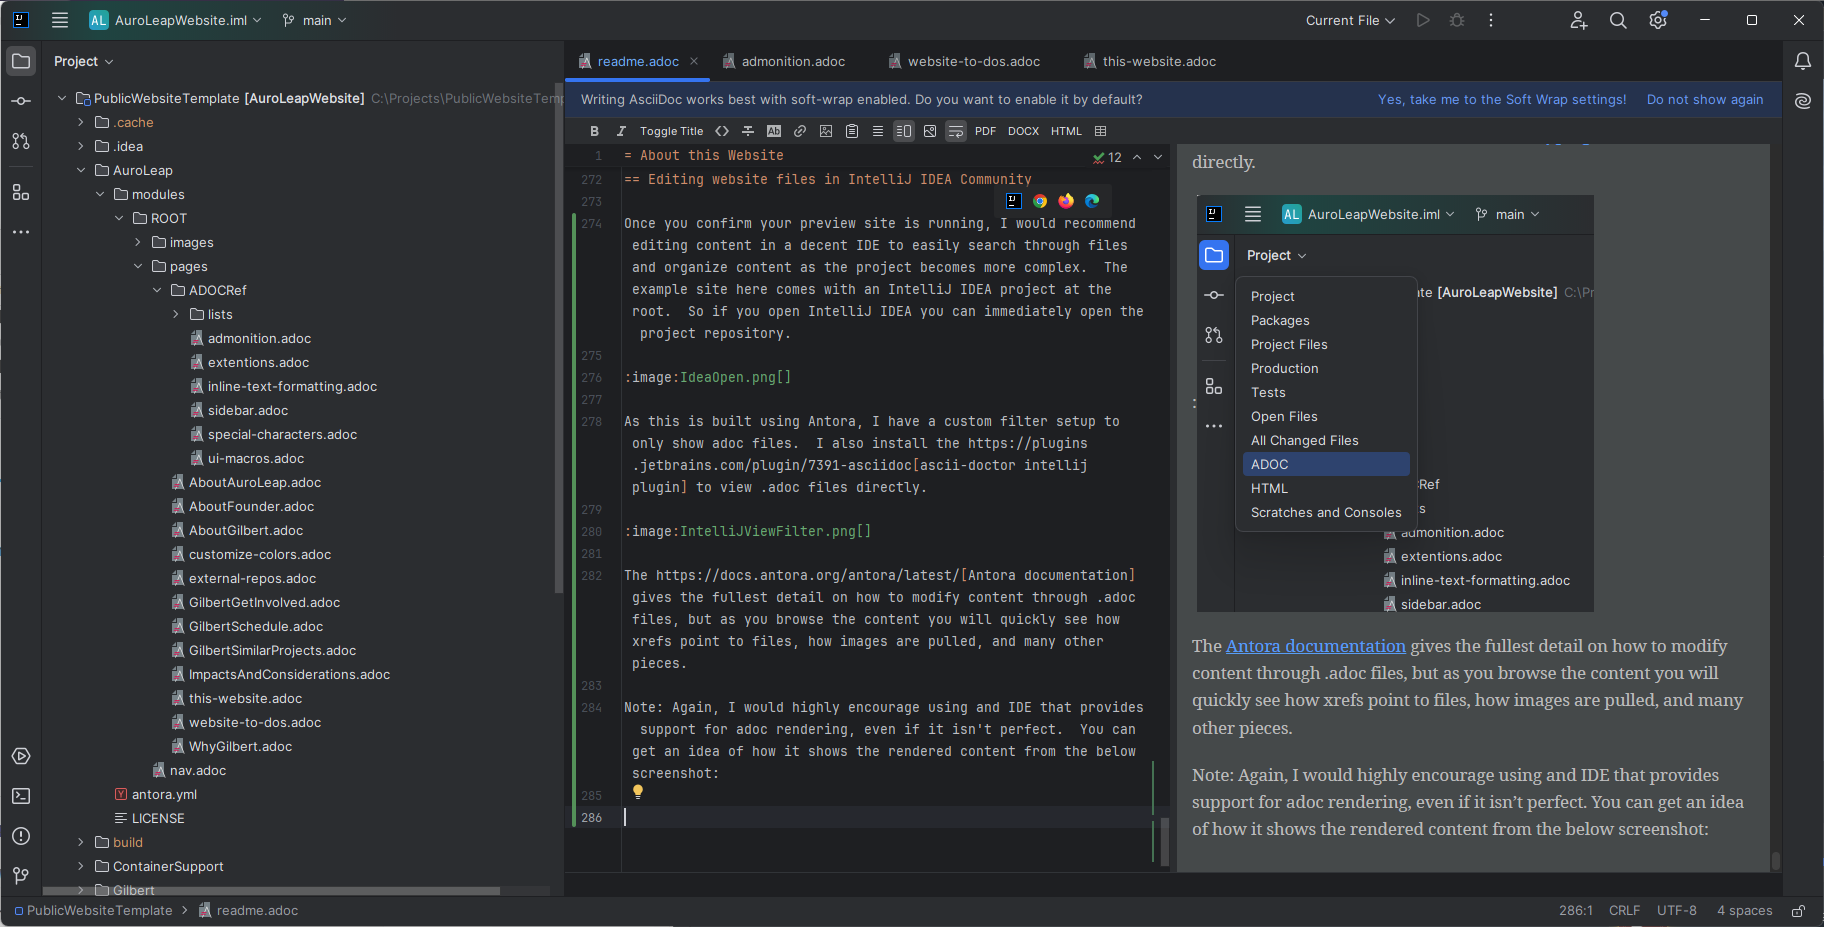The width and height of the screenshot is (1824, 927).
Task: Insert a hyperlink using the link icon
Action: point(800,131)
